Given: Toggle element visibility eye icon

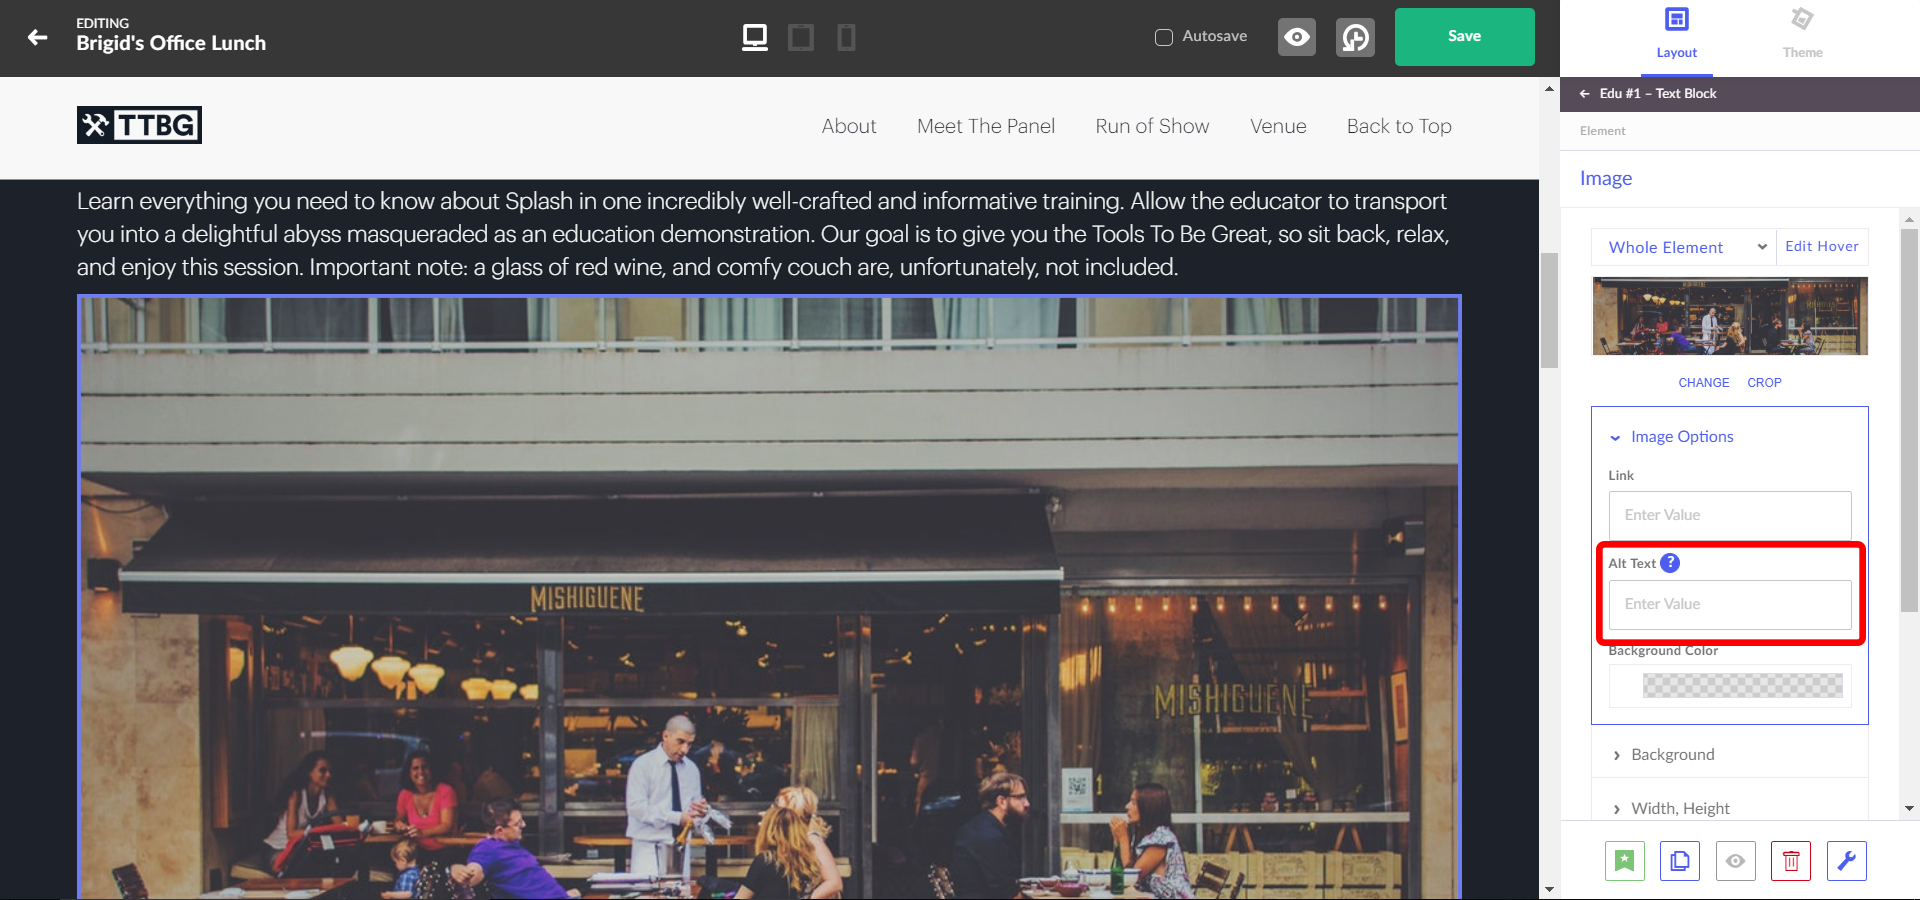Looking at the screenshot, I should (x=1736, y=861).
